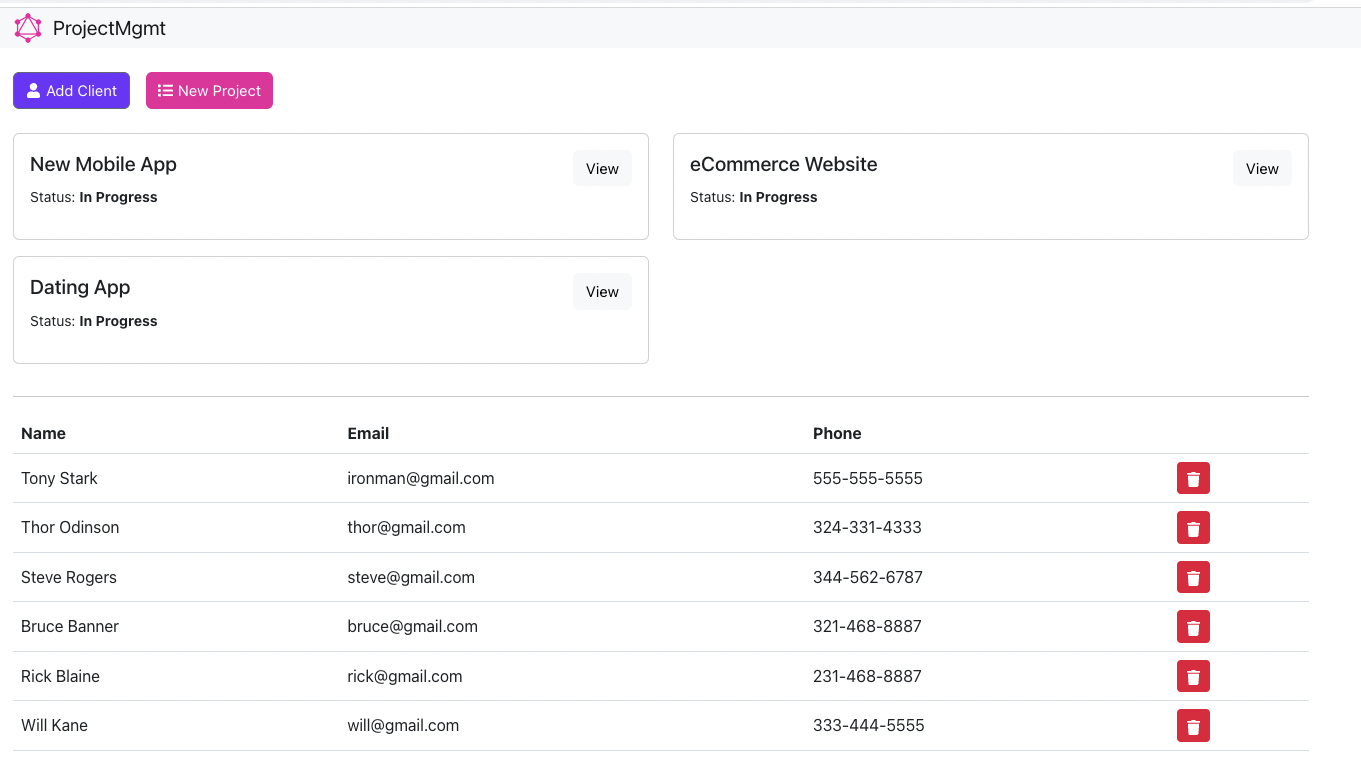Image resolution: width=1361 pixels, height=775 pixels.
Task: Click the Phone column header
Action: point(837,433)
